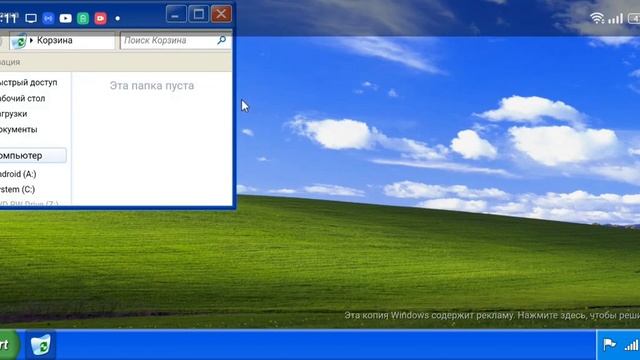Screen dimensions: 640x360
Task: Open the Android (A:) drive
Action: click(x=18, y=174)
